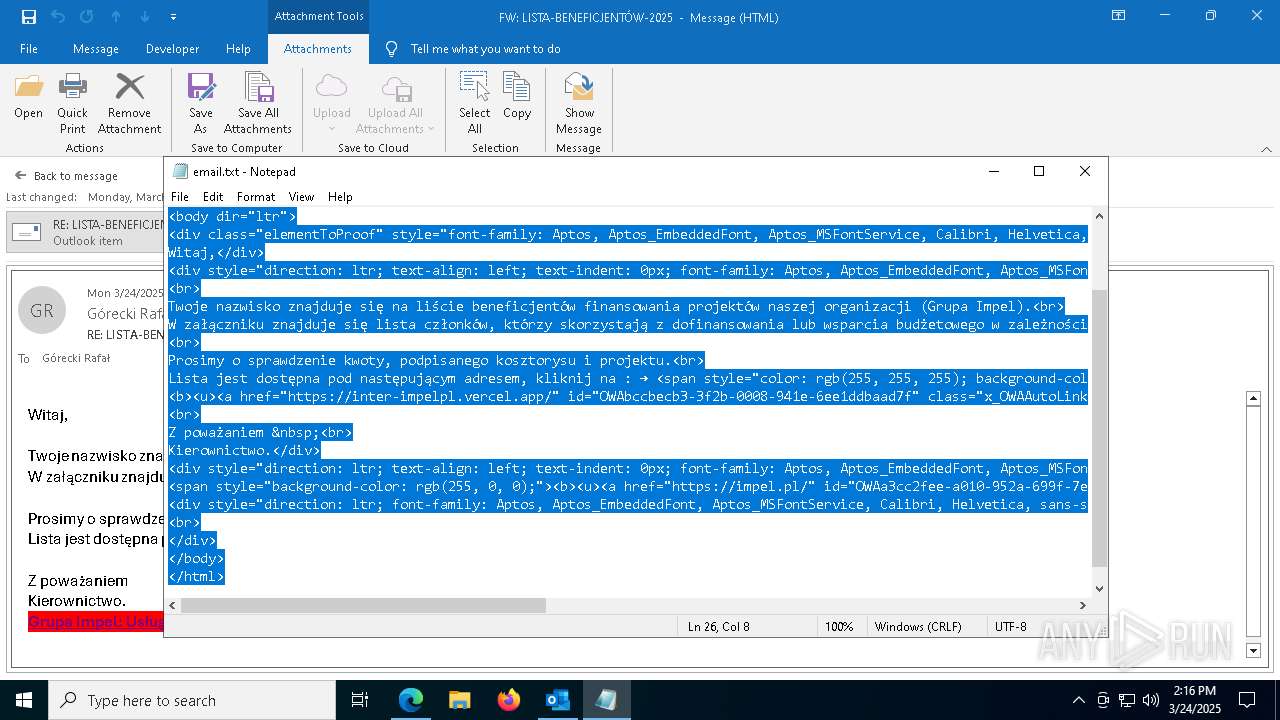The height and width of the screenshot is (720, 1280).
Task: Open the Notepad Format menu
Action: pos(256,197)
